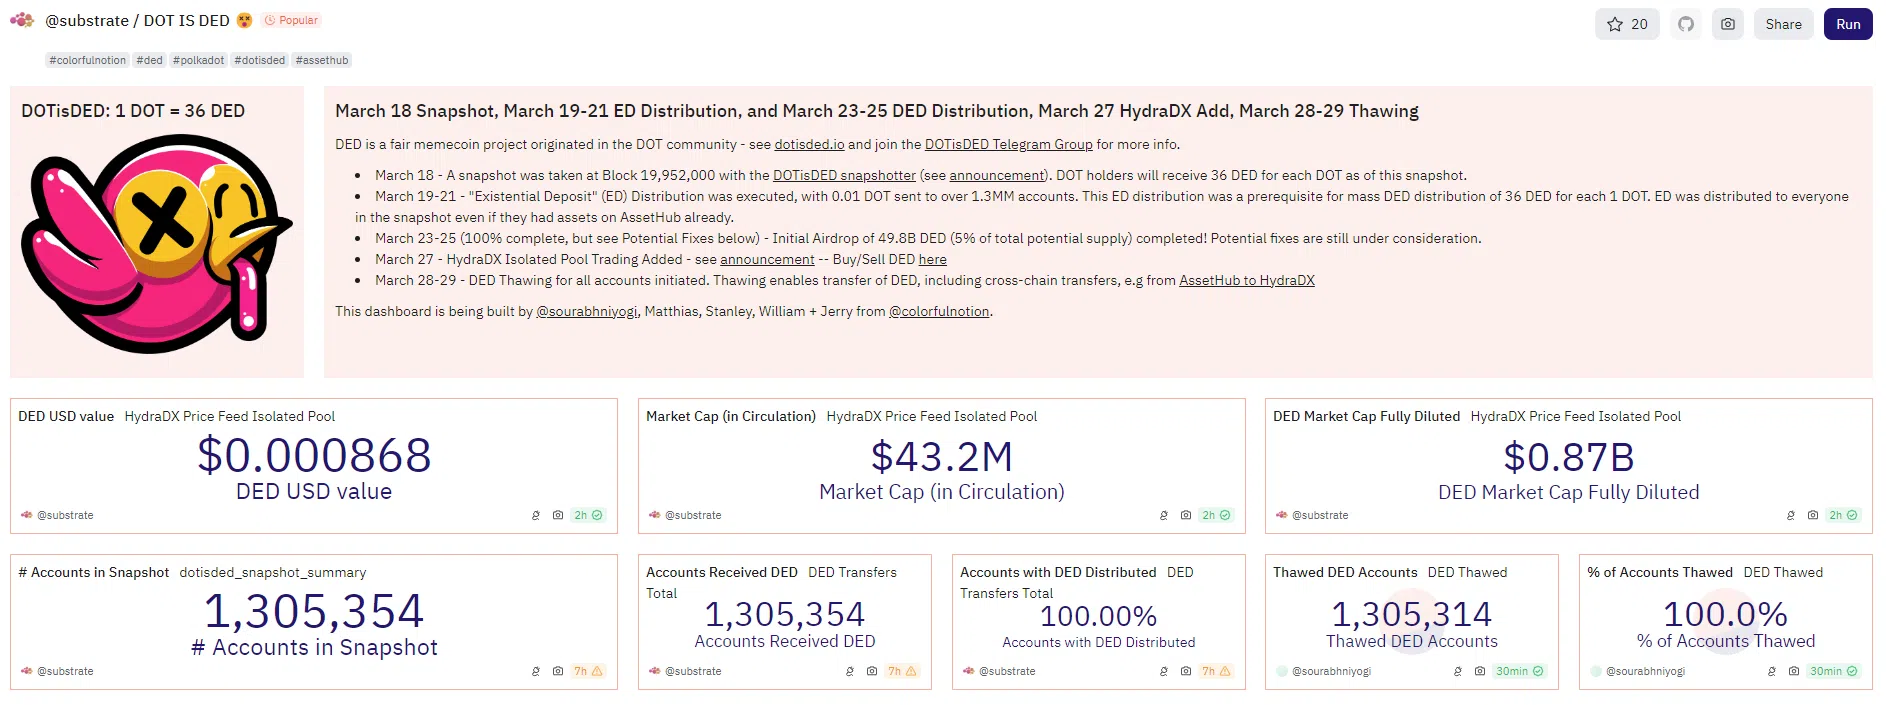The image size is (1886, 705).
Task: Open Thawed DED Accounts query title
Action: point(1345,573)
